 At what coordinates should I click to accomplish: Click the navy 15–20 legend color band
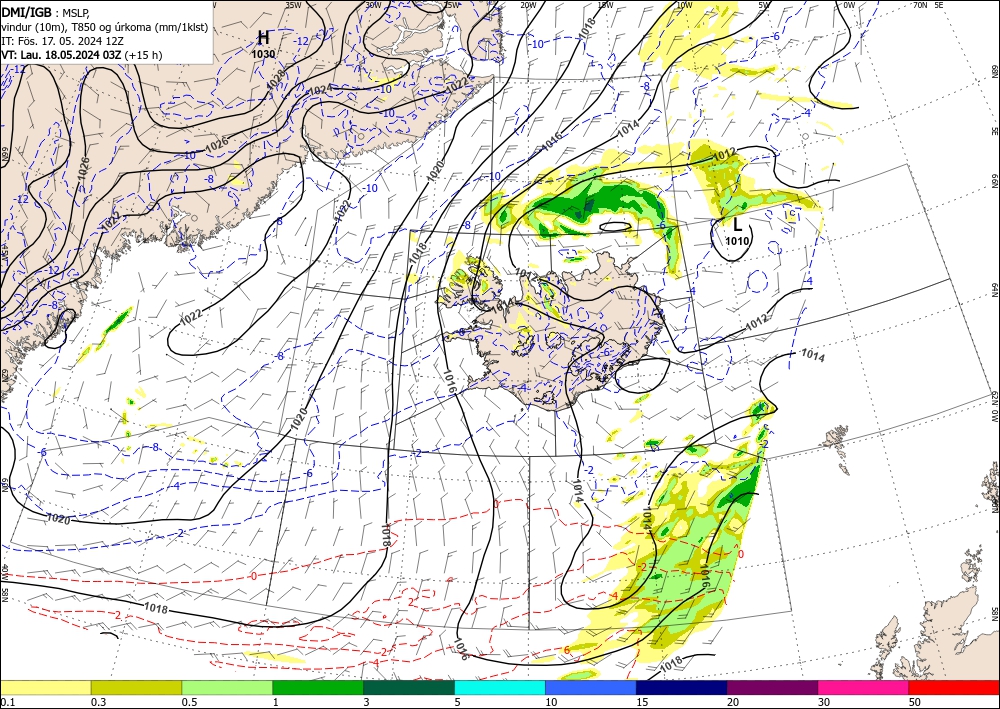pos(682,687)
